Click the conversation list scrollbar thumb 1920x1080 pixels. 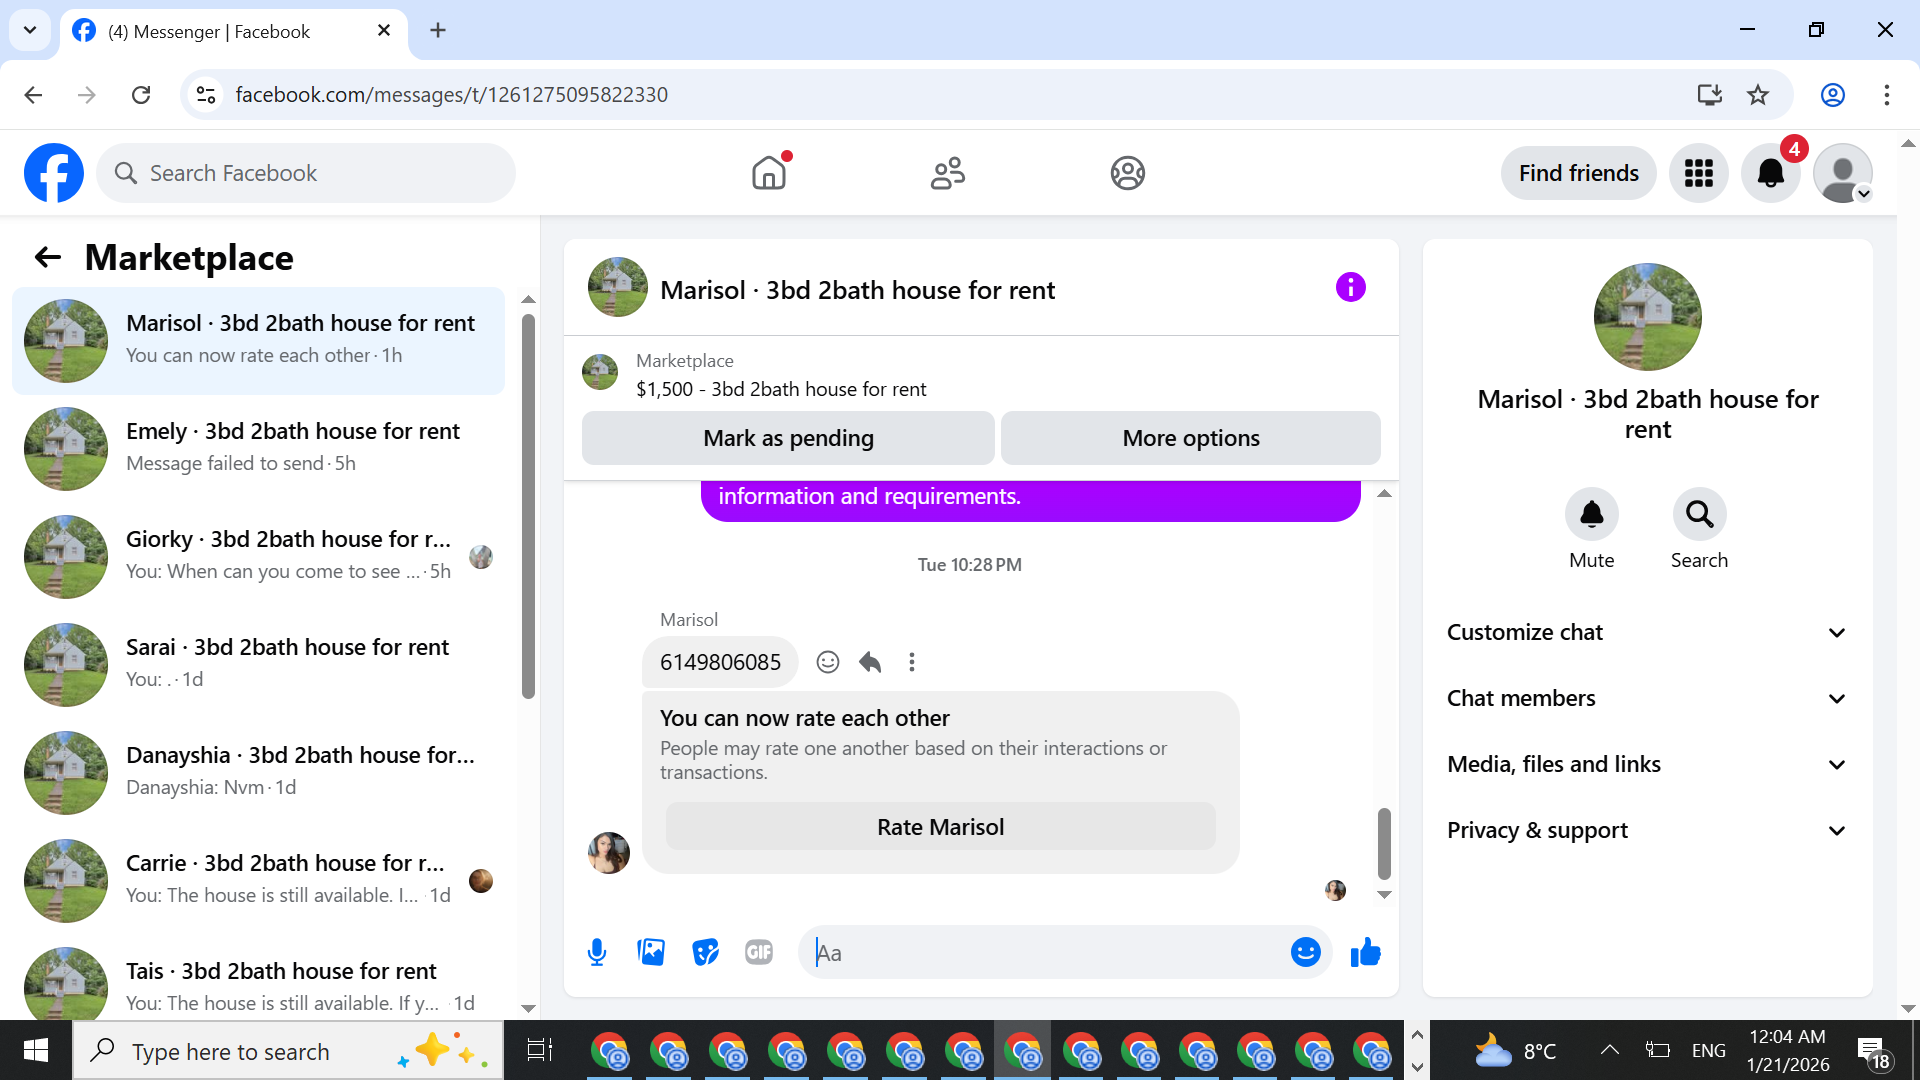[x=528, y=507]
